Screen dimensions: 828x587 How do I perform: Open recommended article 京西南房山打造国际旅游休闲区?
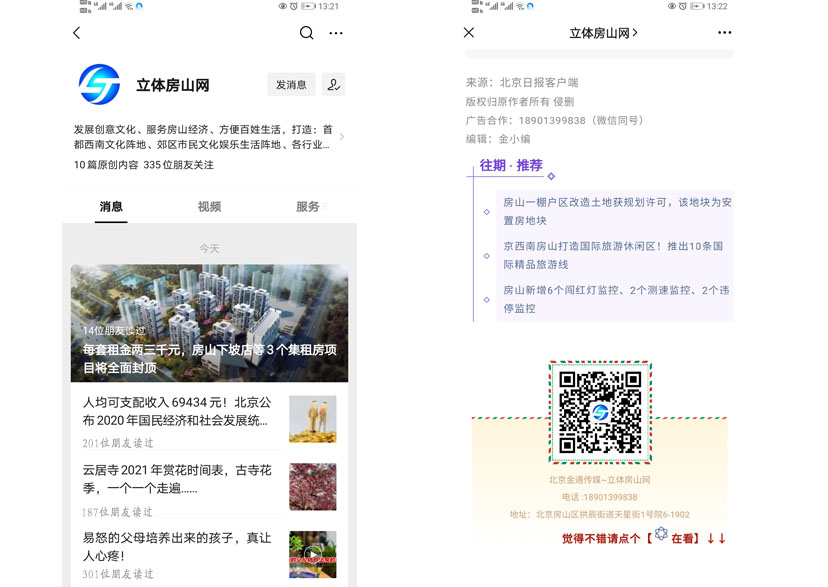click(x=613, y=255)
